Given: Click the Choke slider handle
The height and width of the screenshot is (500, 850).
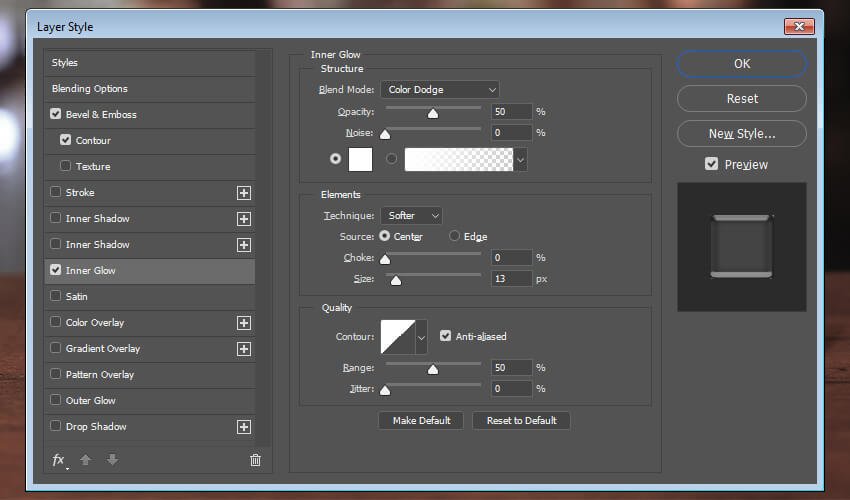Looking at the screenshot, I should pyautogui.click(x=385, y=259).
